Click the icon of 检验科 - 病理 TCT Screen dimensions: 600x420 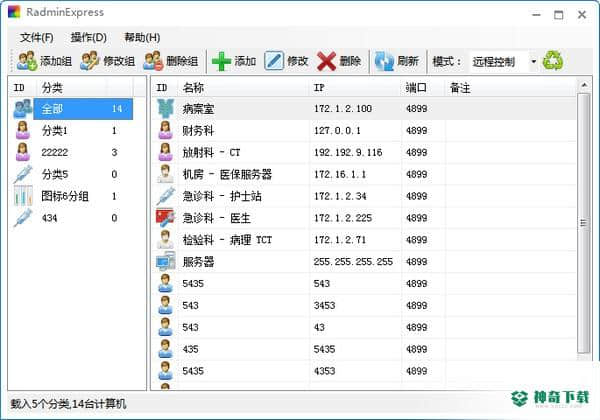[165, 239]
